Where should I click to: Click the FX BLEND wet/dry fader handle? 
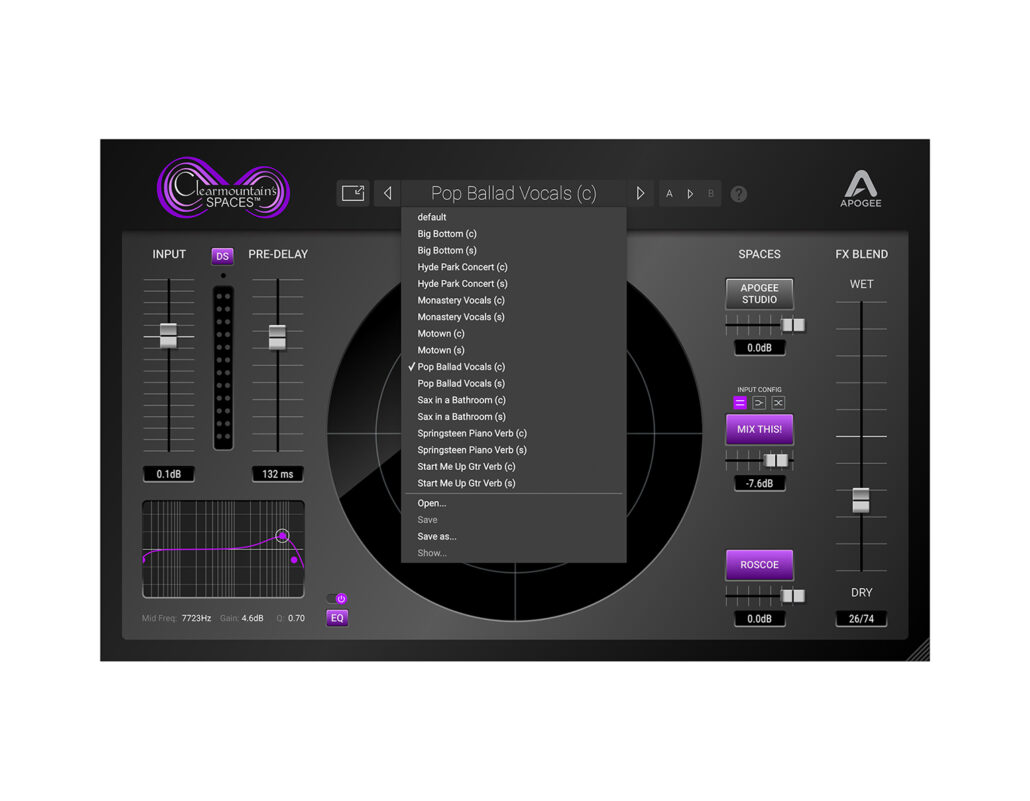point(861,500)
